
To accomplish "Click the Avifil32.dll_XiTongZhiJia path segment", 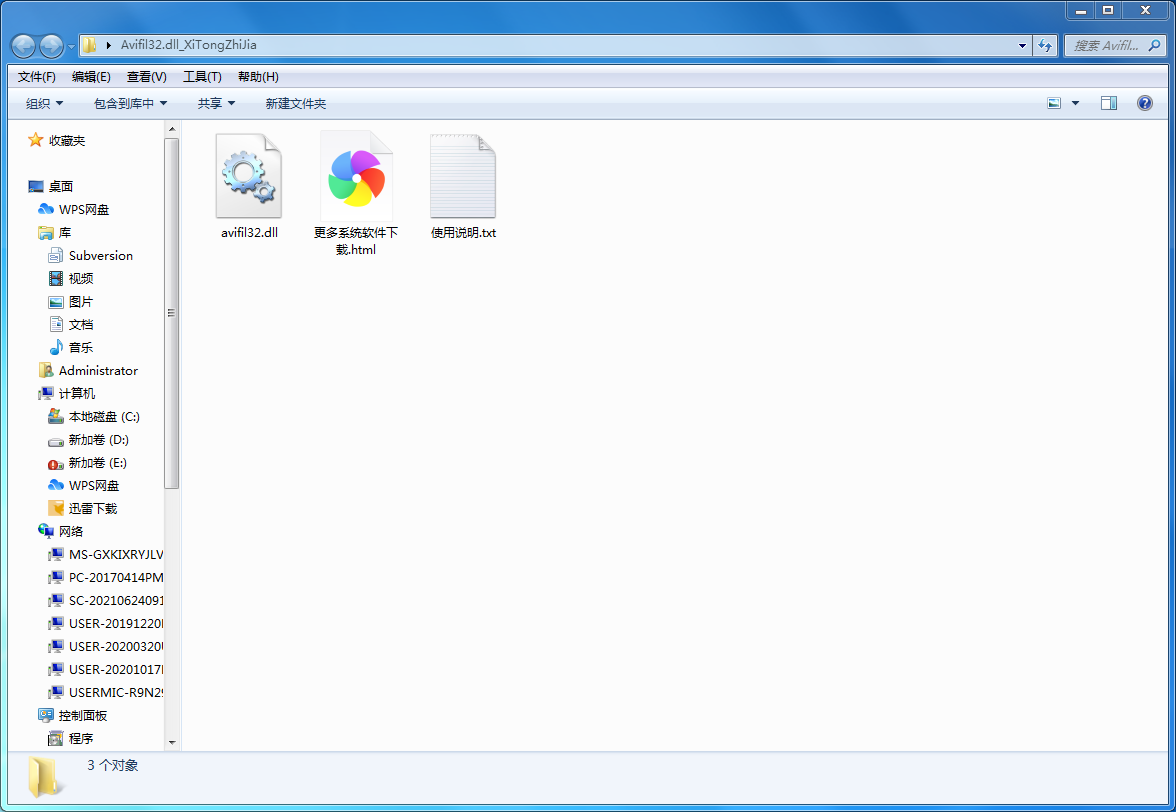I will pos(189,45).
